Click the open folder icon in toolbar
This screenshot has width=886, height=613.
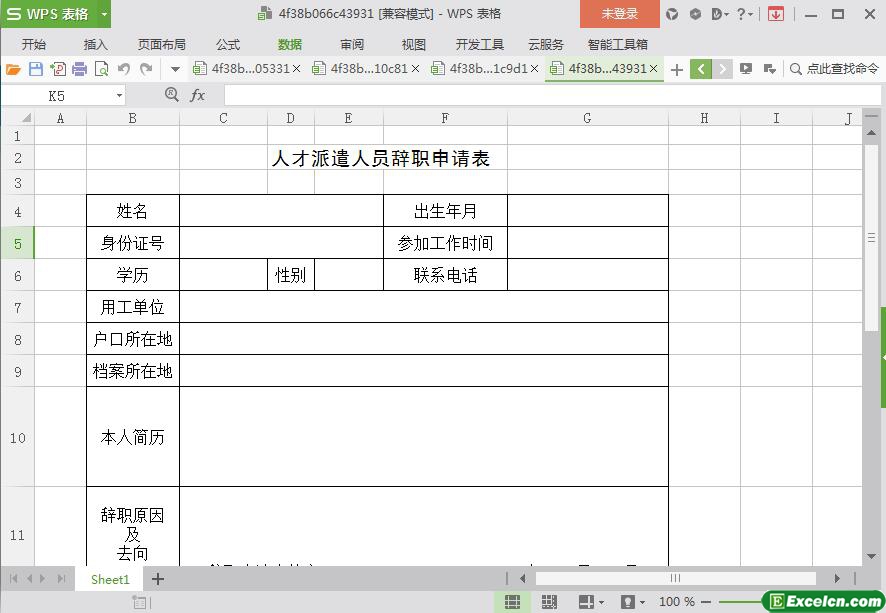13,69
